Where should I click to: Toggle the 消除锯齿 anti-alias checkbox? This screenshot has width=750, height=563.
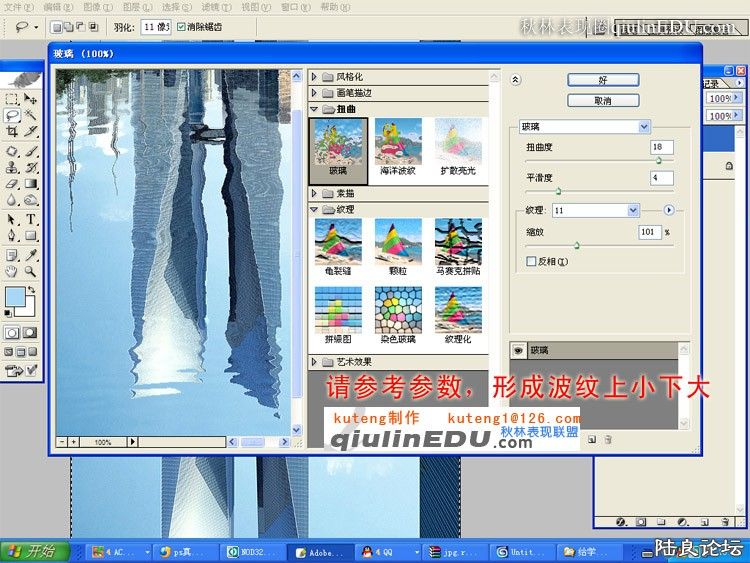click(x=181, y=27)
